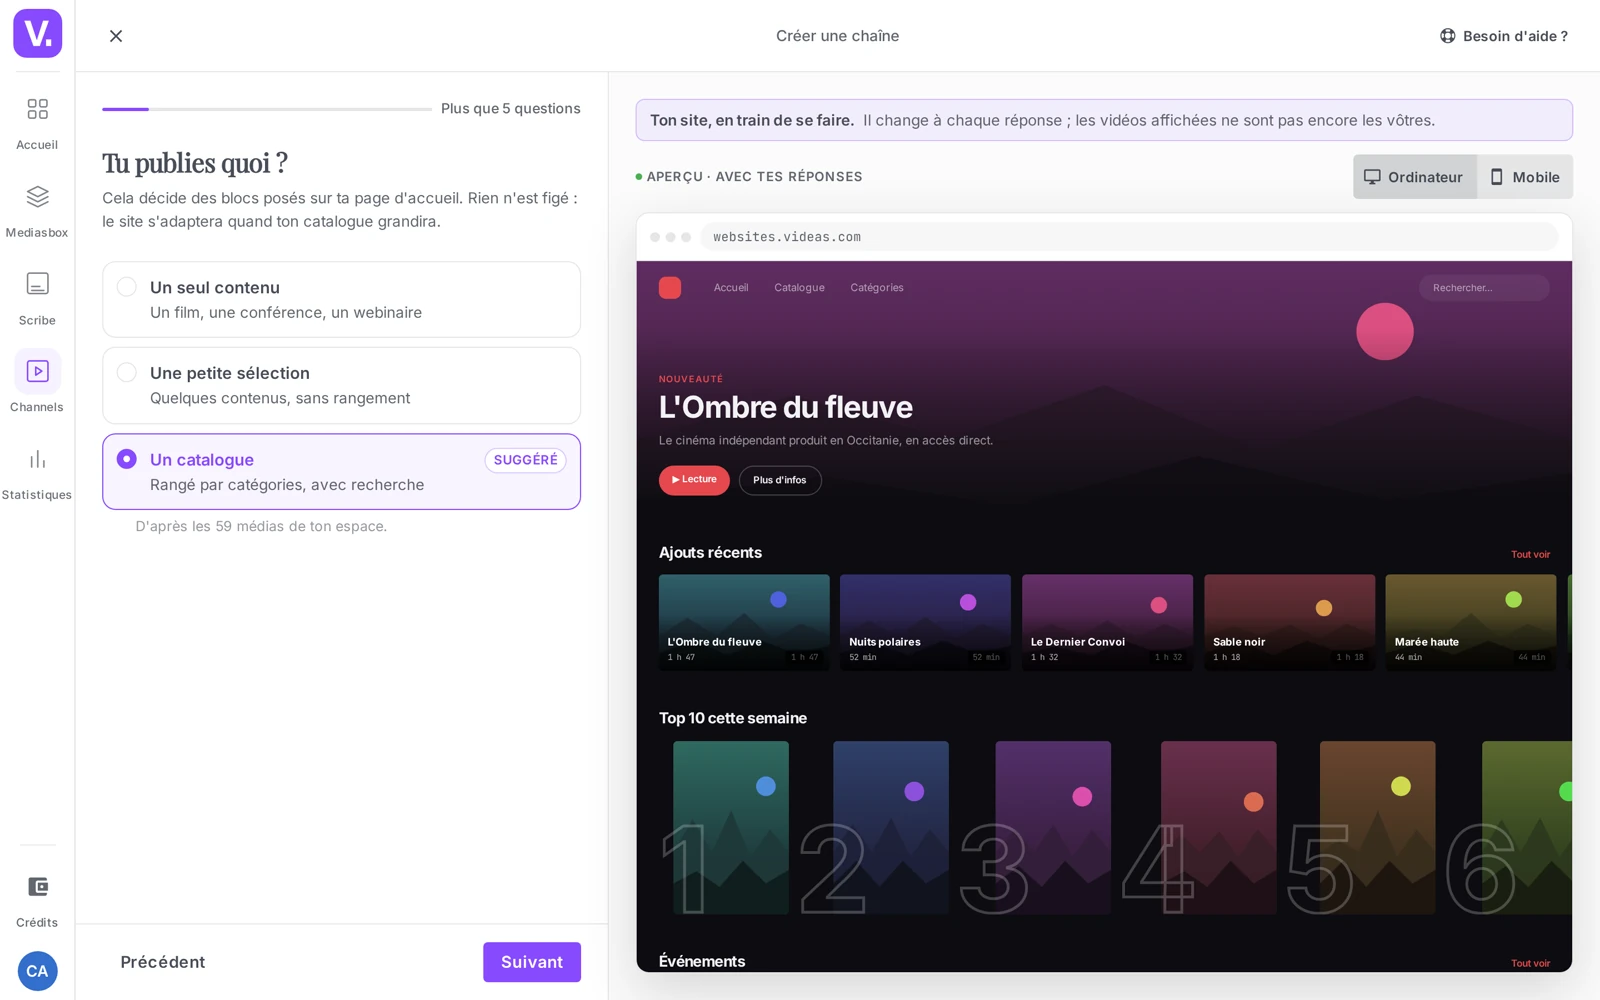Click the websites.videas.com address bar
This screenshot has width=1600, height=1000.
click(1129, 237)
